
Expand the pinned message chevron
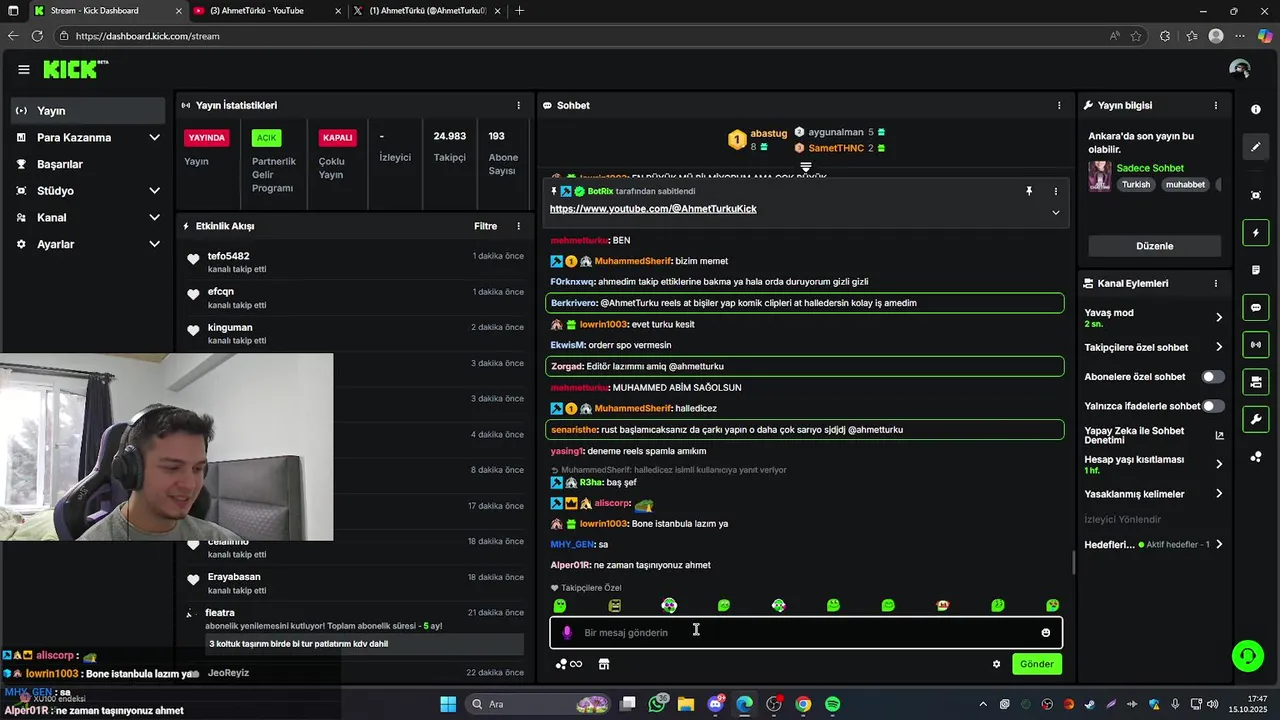[x=1055, y=212]
